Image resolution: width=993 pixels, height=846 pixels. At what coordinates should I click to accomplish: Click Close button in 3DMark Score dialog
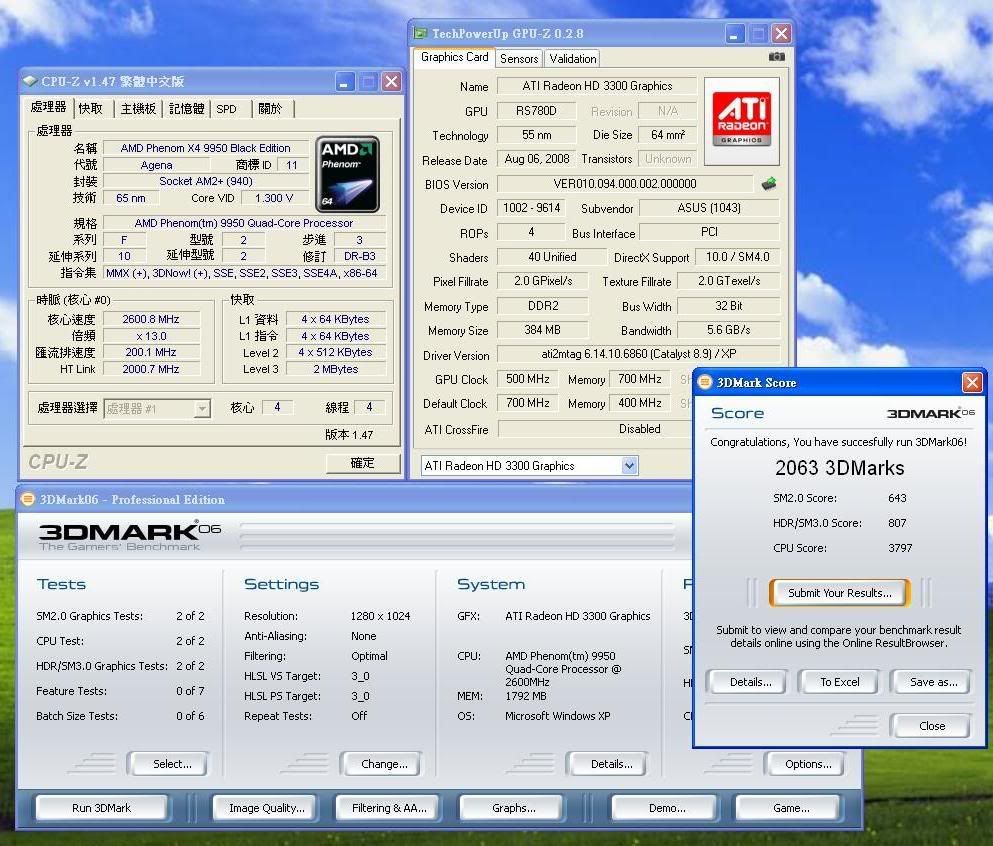click(932, 726)
